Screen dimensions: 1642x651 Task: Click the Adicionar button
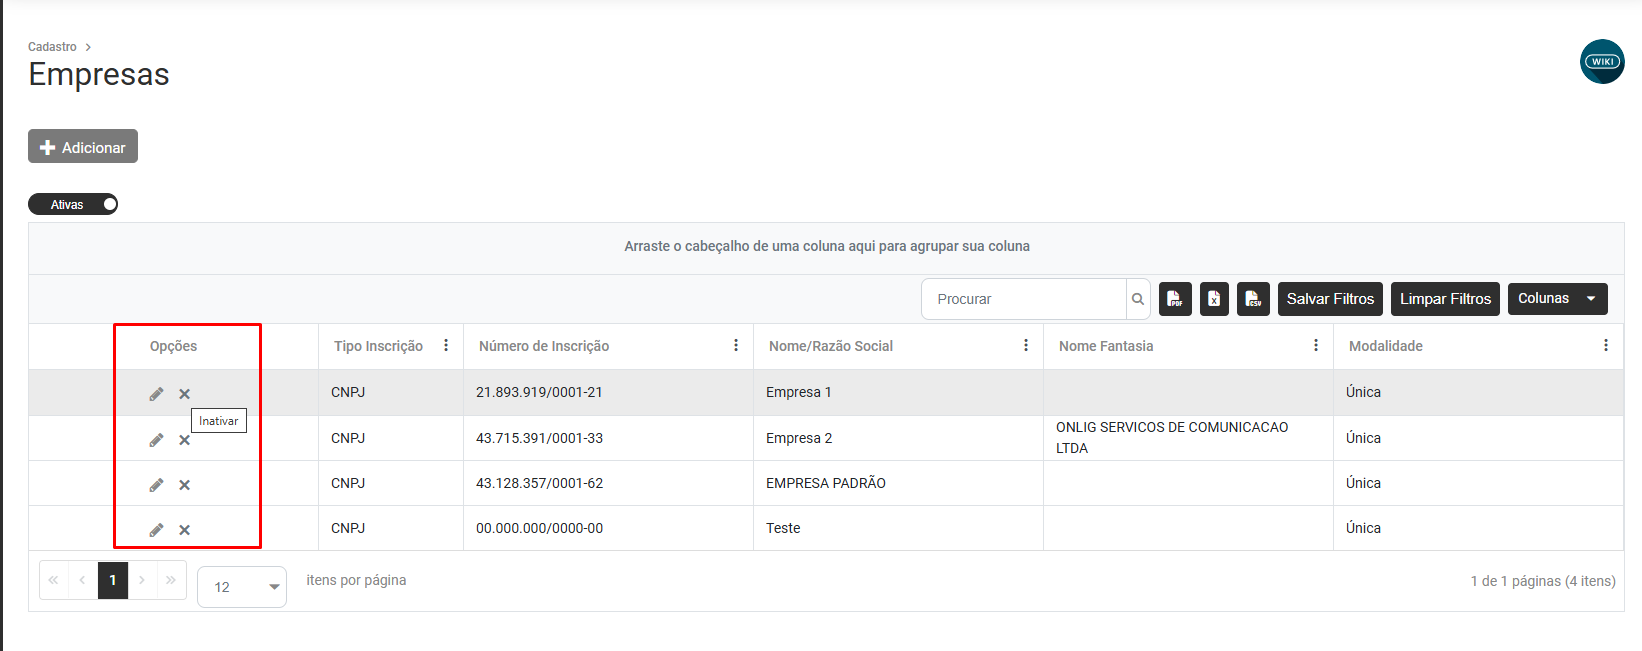click(x=83, y=147)
